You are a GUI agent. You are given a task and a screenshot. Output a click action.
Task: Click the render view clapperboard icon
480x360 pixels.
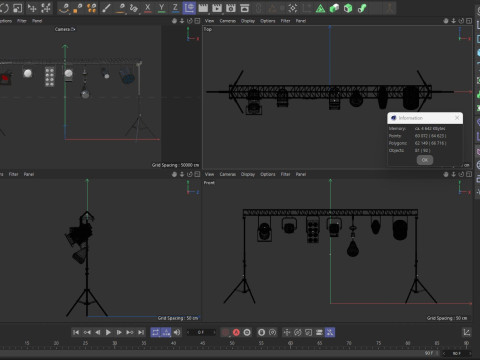click(x=203, y=8)
